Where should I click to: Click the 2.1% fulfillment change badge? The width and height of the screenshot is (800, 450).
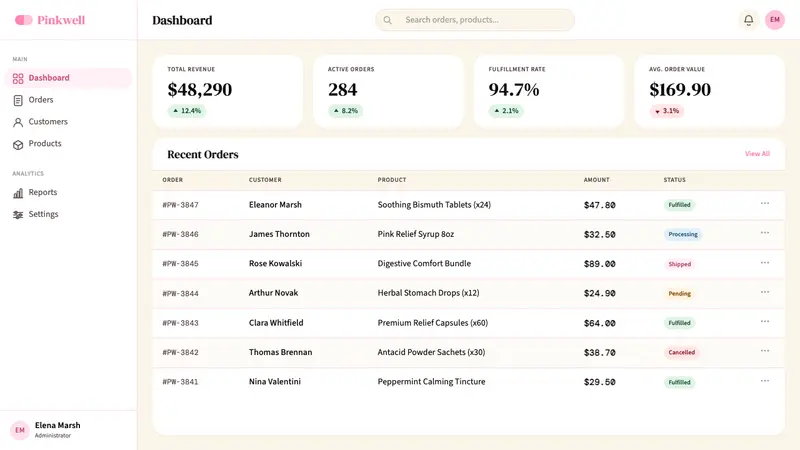click(x=506, y=111)
